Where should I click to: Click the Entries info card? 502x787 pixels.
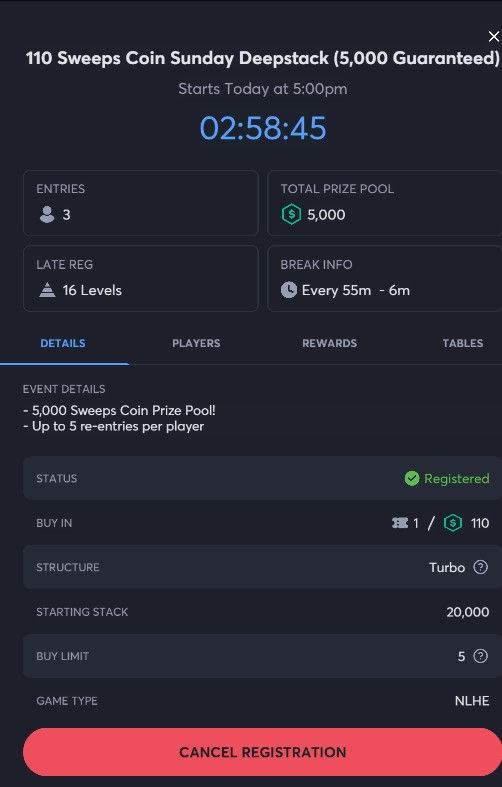pyautogui.click(x=141, y=203)
